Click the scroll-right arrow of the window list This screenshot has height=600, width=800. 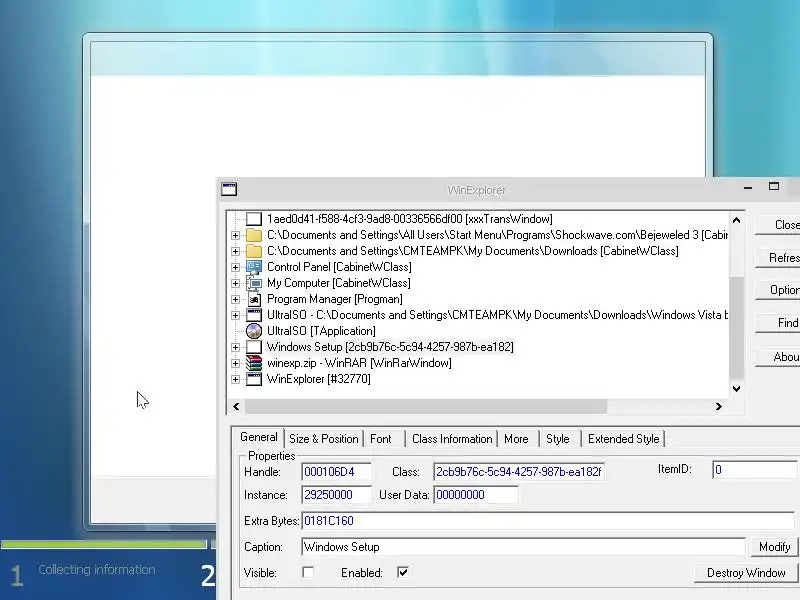(719, 407)
